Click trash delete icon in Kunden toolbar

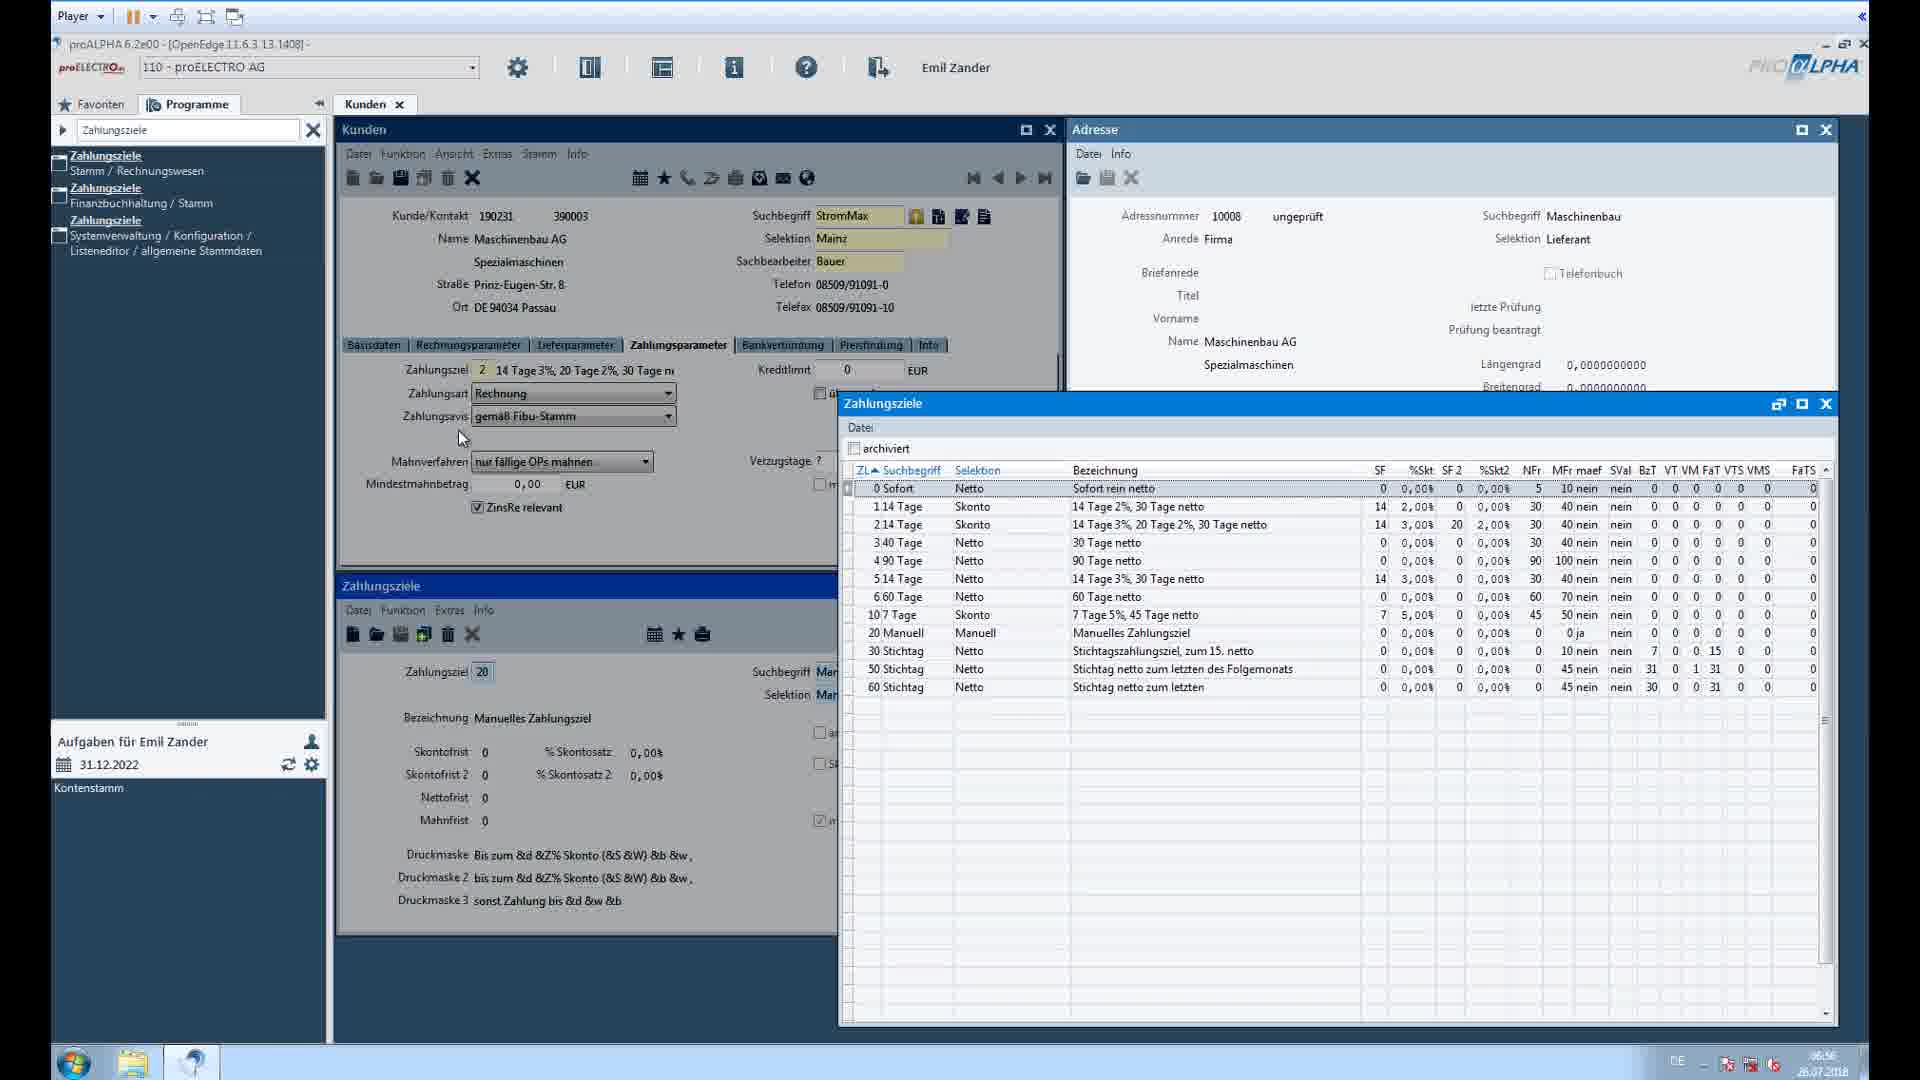pos(448,178)
